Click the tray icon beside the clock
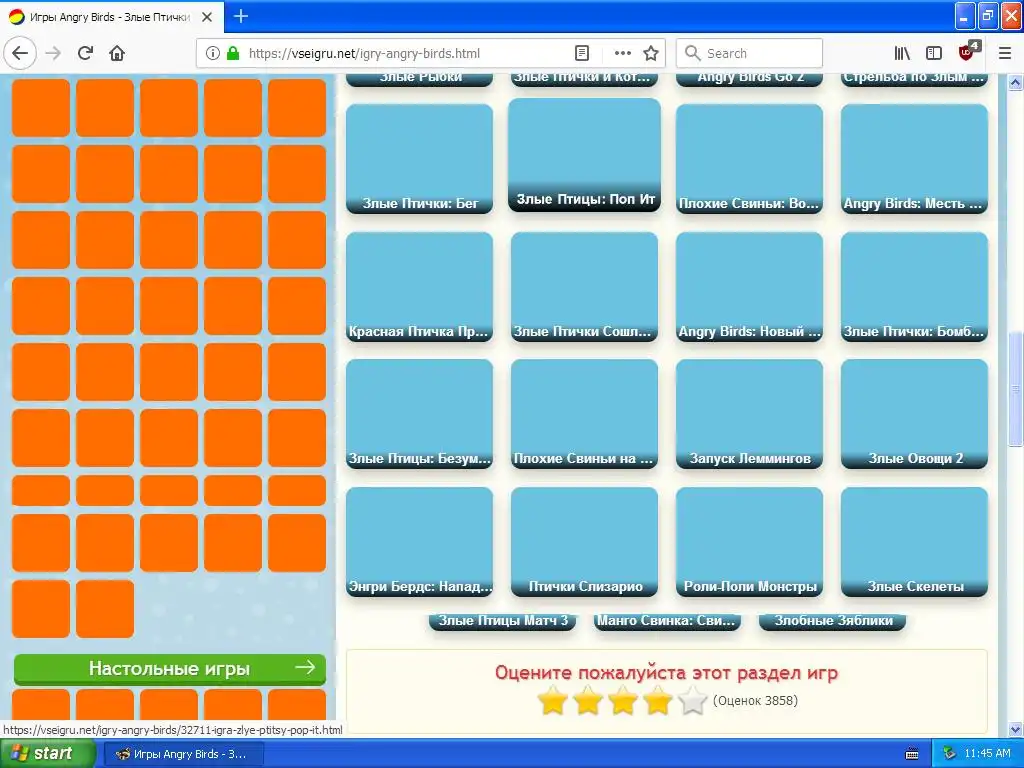 tap(950, 754)
